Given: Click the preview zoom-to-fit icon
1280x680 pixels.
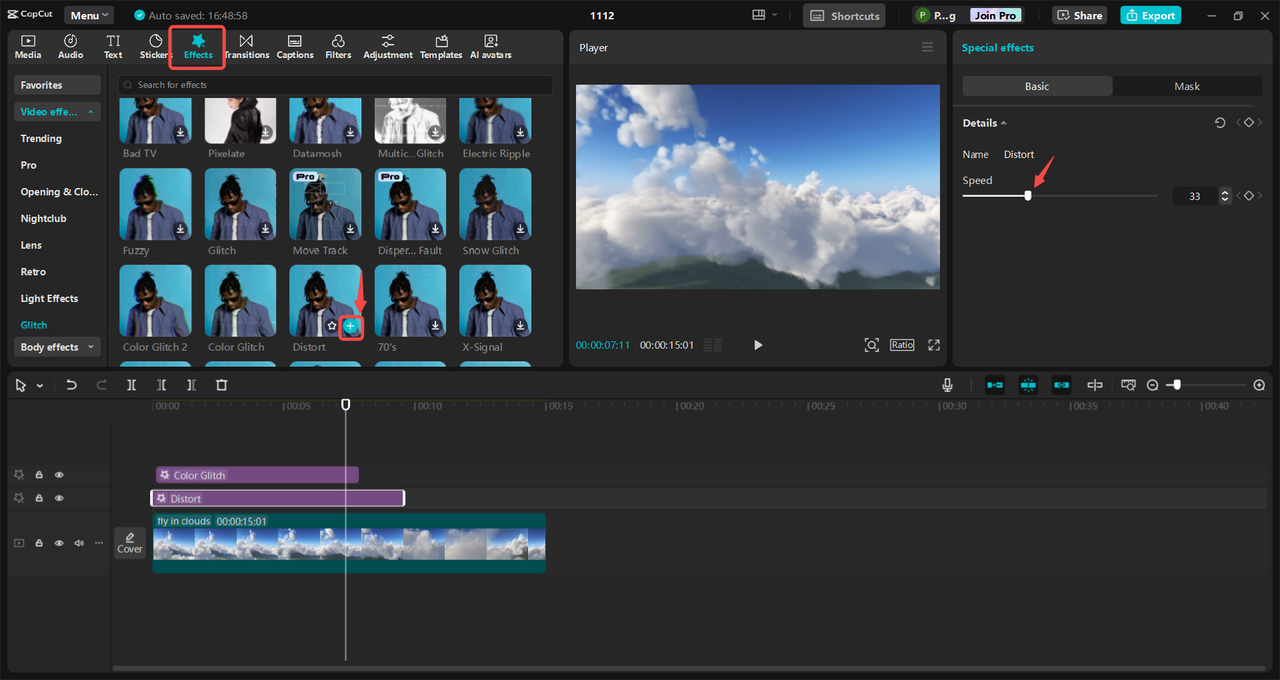Looking at the screenshot, I should click(872, 345).
